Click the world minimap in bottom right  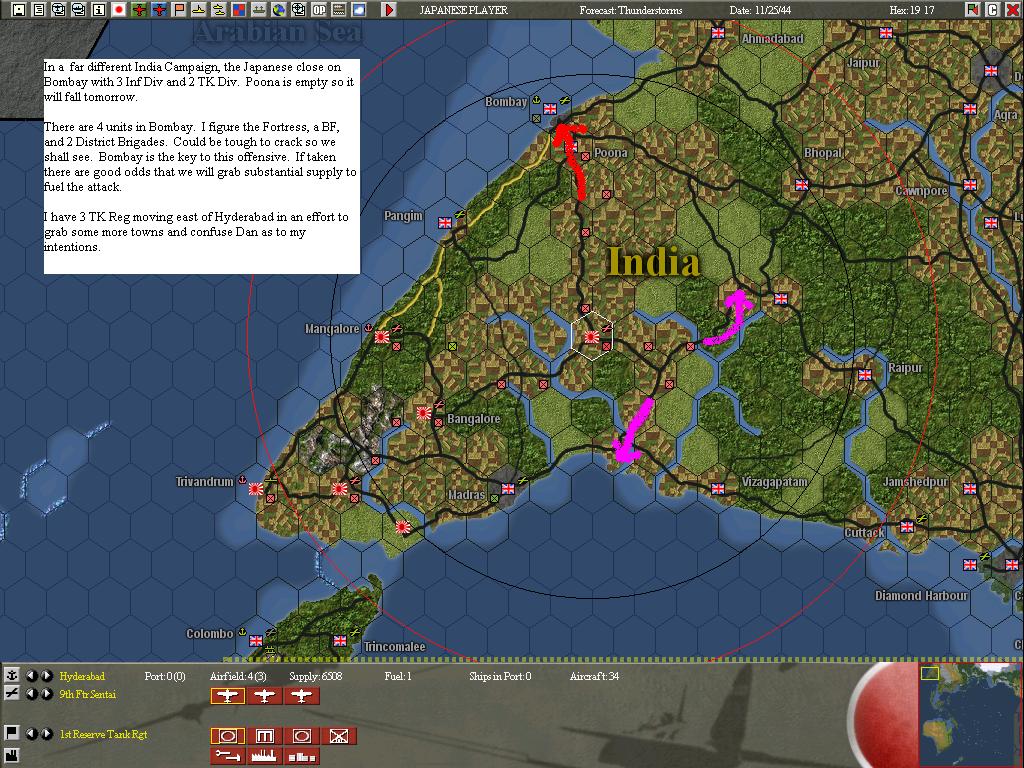971,714
